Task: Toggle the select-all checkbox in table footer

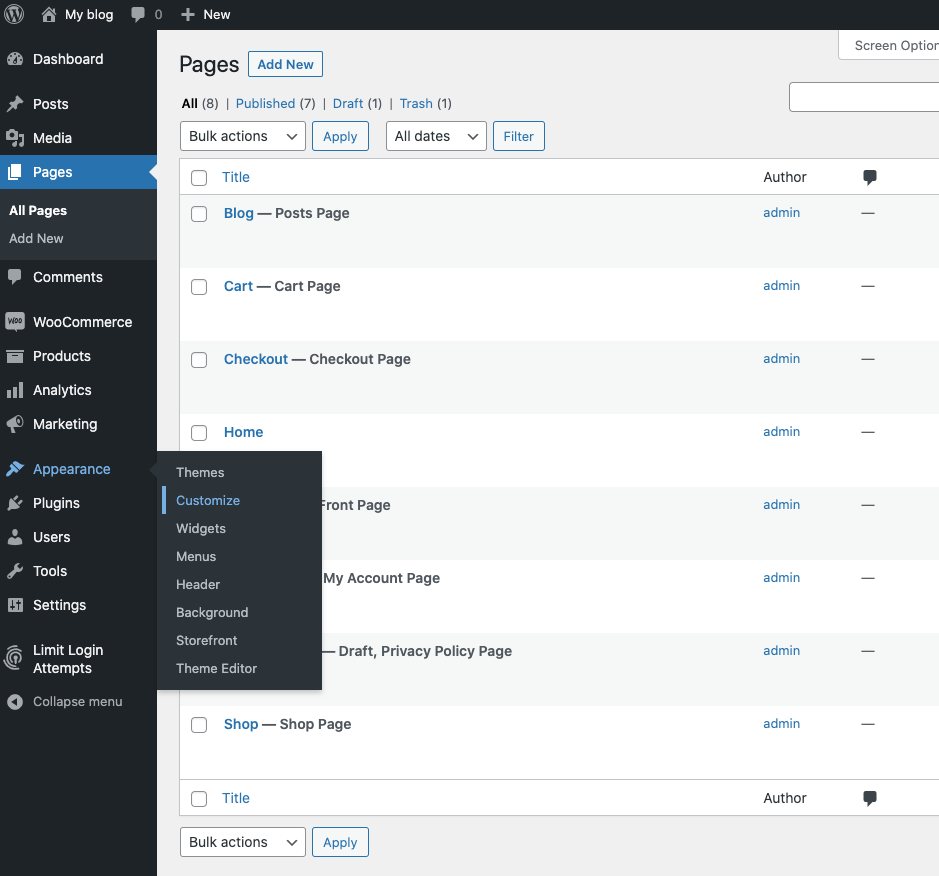Action: [199, 799]
